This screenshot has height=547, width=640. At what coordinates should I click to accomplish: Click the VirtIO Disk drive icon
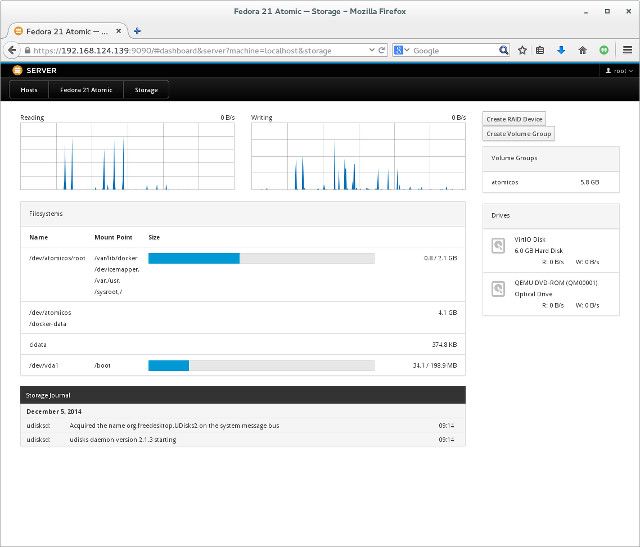click(498, 246)
